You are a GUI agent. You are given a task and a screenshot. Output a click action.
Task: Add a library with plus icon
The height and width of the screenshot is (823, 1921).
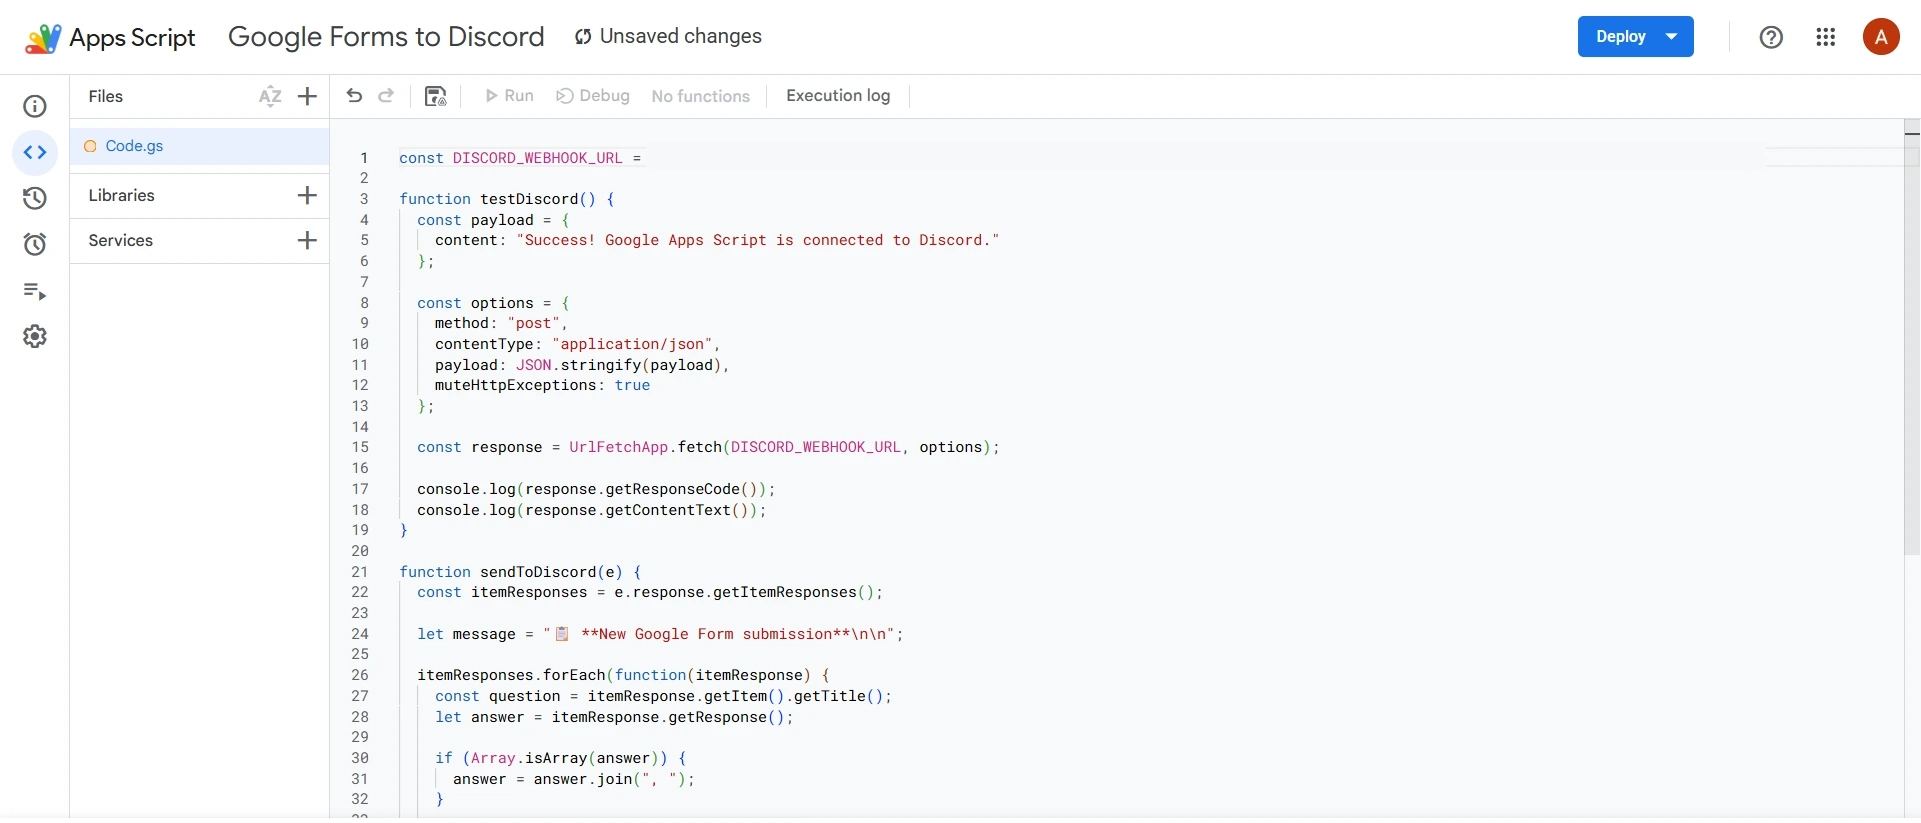307,195
